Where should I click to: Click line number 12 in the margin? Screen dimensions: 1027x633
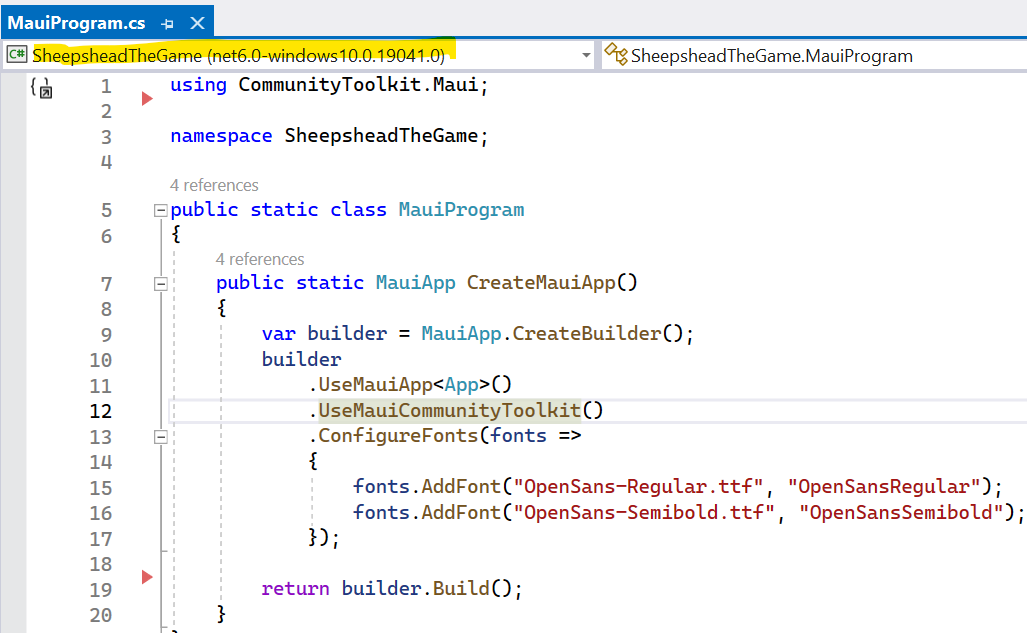click(x=101, y=412)
